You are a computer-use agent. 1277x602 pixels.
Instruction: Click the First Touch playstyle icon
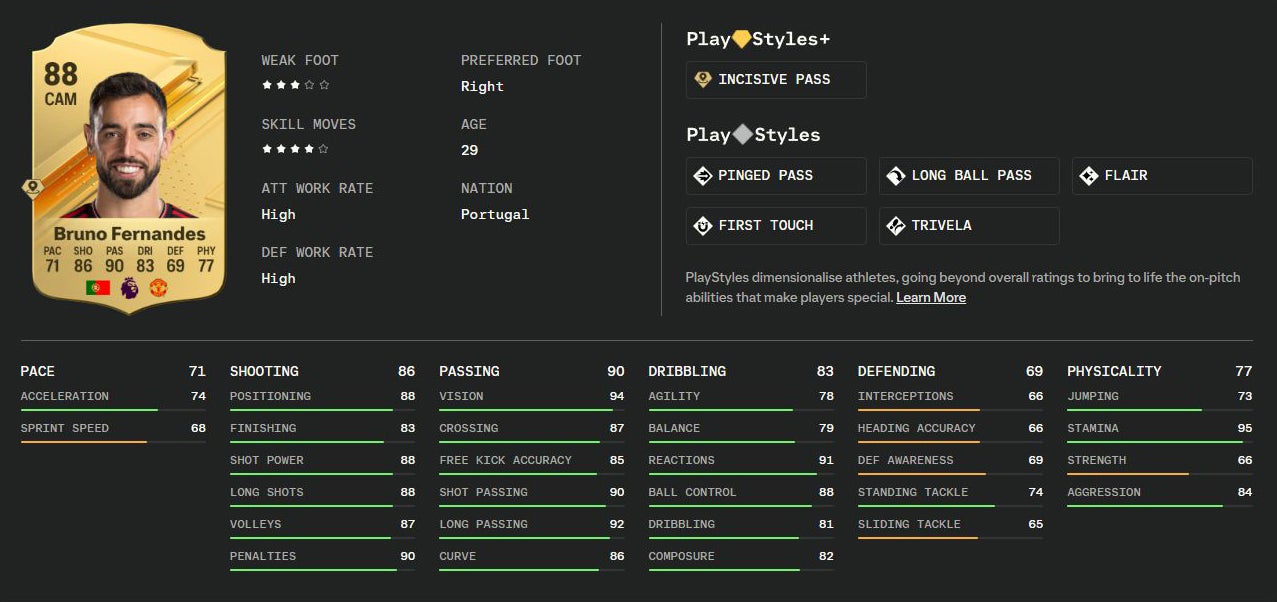tap(703, 225)
